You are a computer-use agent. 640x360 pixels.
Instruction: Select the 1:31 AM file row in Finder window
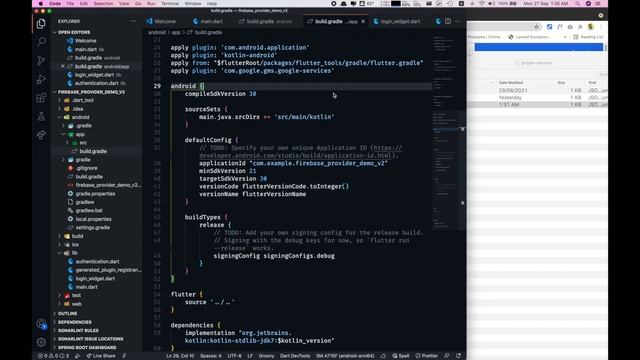click(x=537, y=105)
